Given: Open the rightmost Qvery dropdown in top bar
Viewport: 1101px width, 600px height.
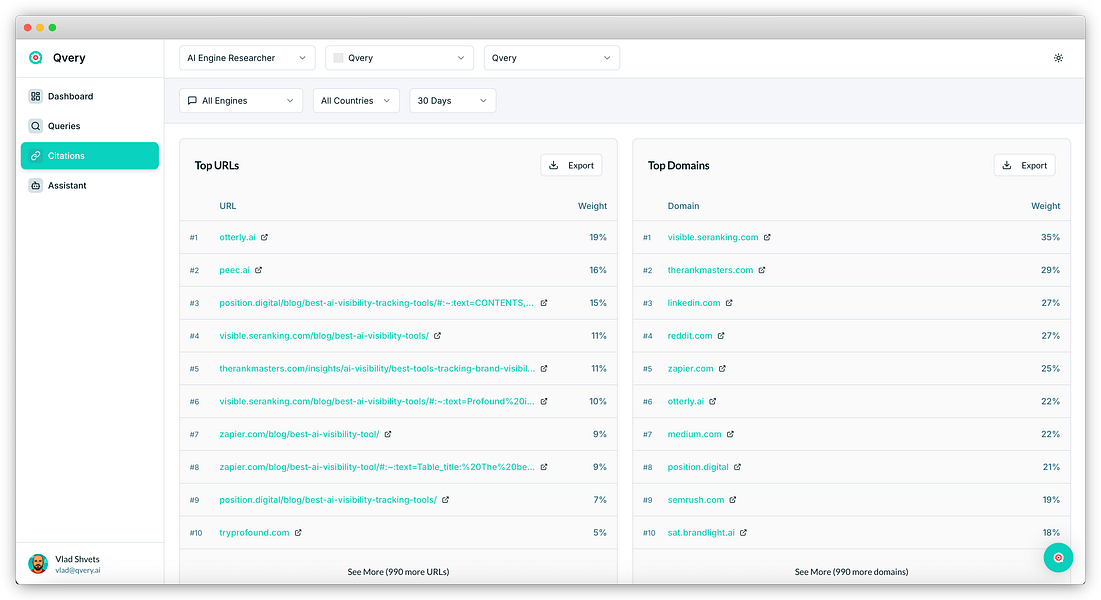Looking at the screenshot, I should (x=552, y=58).
